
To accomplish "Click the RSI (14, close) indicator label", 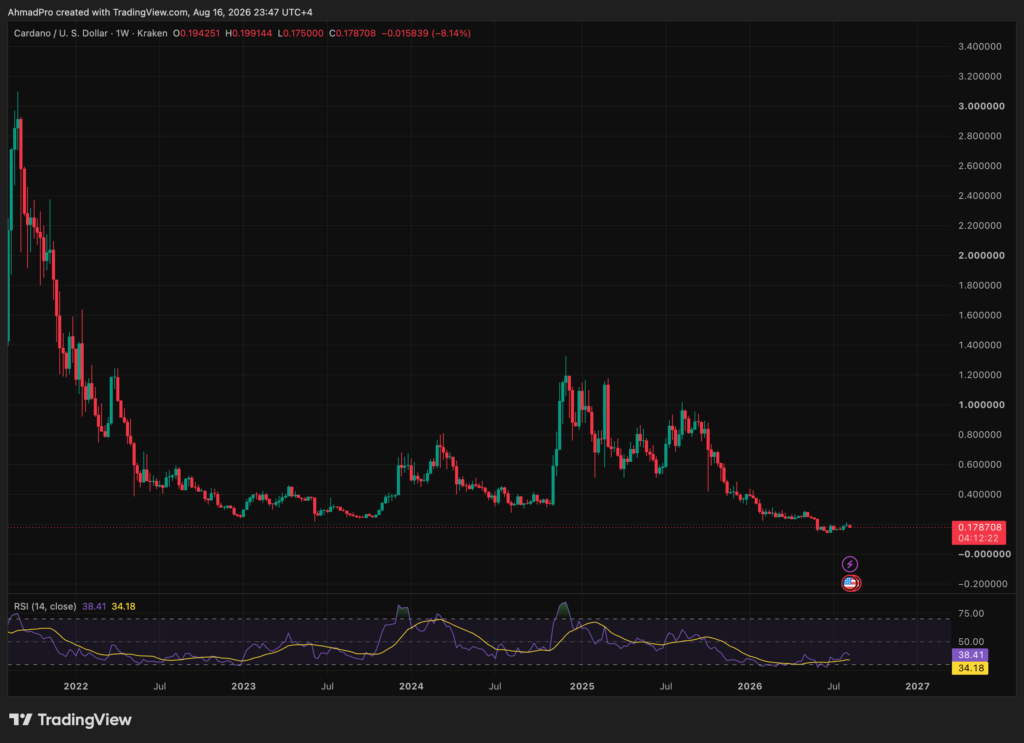I will (45, 607).
